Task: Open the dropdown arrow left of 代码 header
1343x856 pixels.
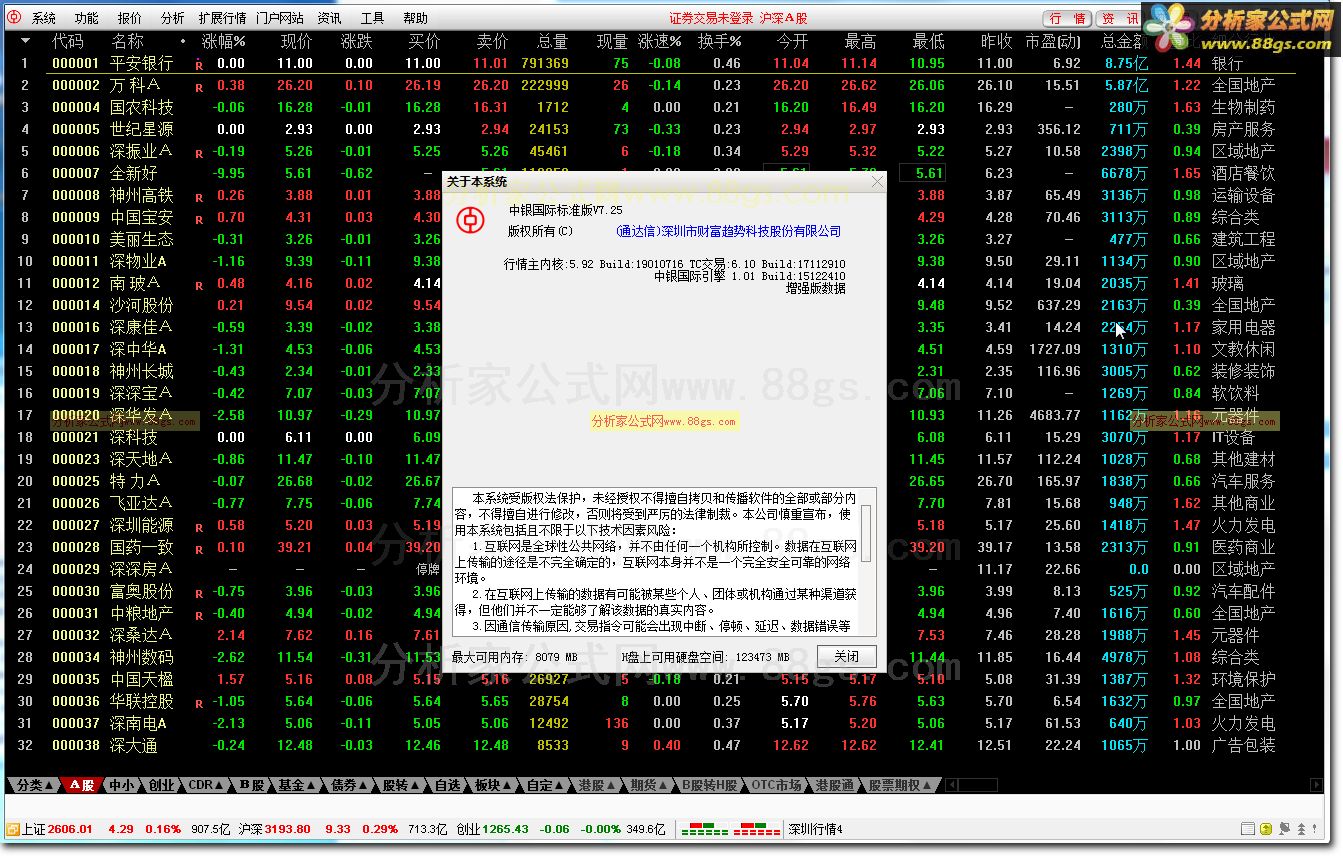Action: (x=25, y=41)
